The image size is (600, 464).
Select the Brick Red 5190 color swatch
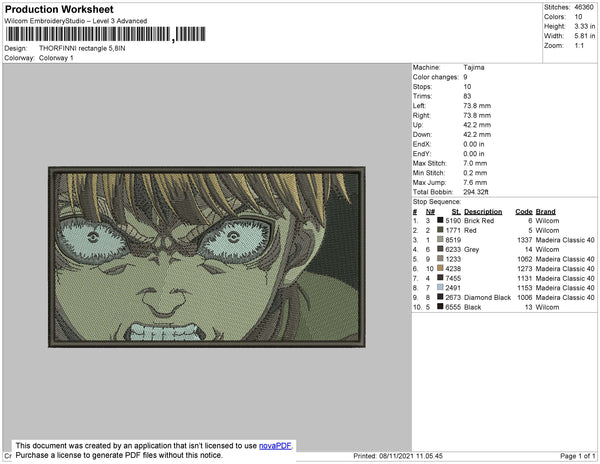[x=440, y=220]
